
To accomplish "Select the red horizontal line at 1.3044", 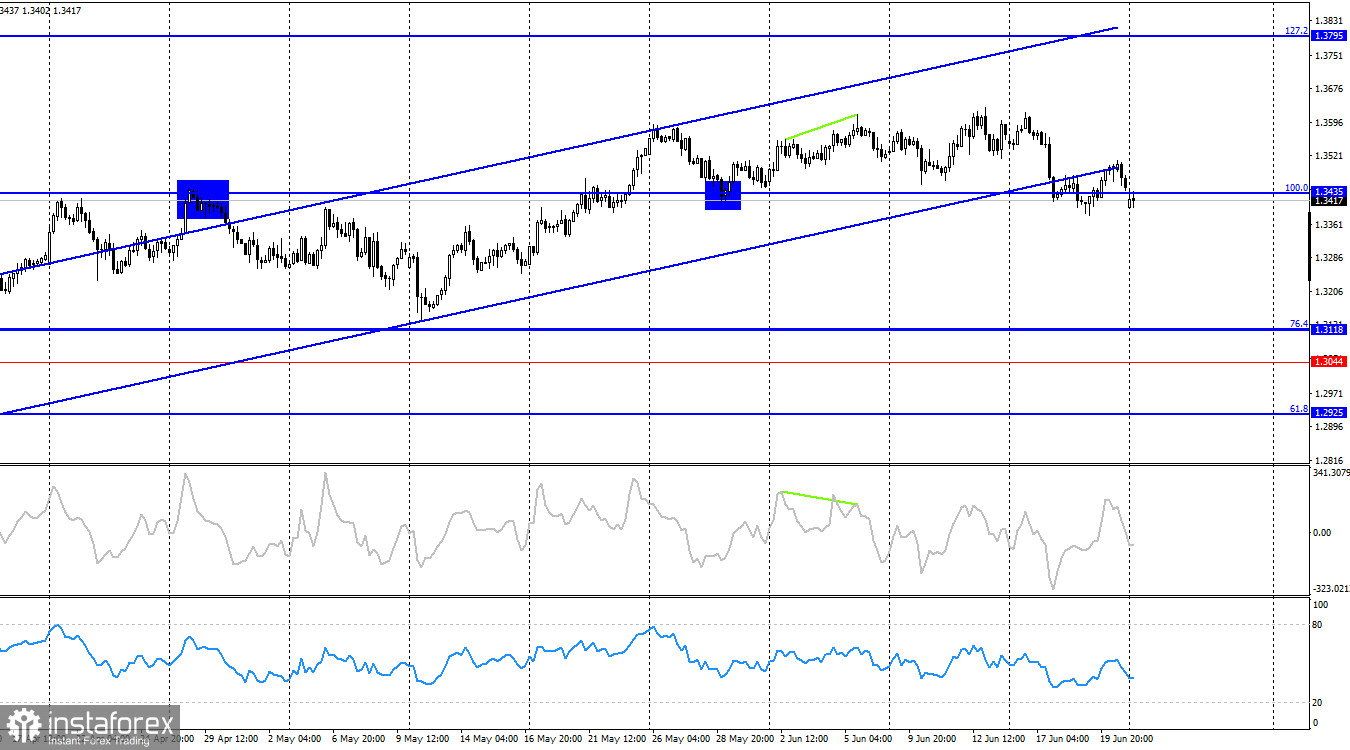I will point(655,361).
